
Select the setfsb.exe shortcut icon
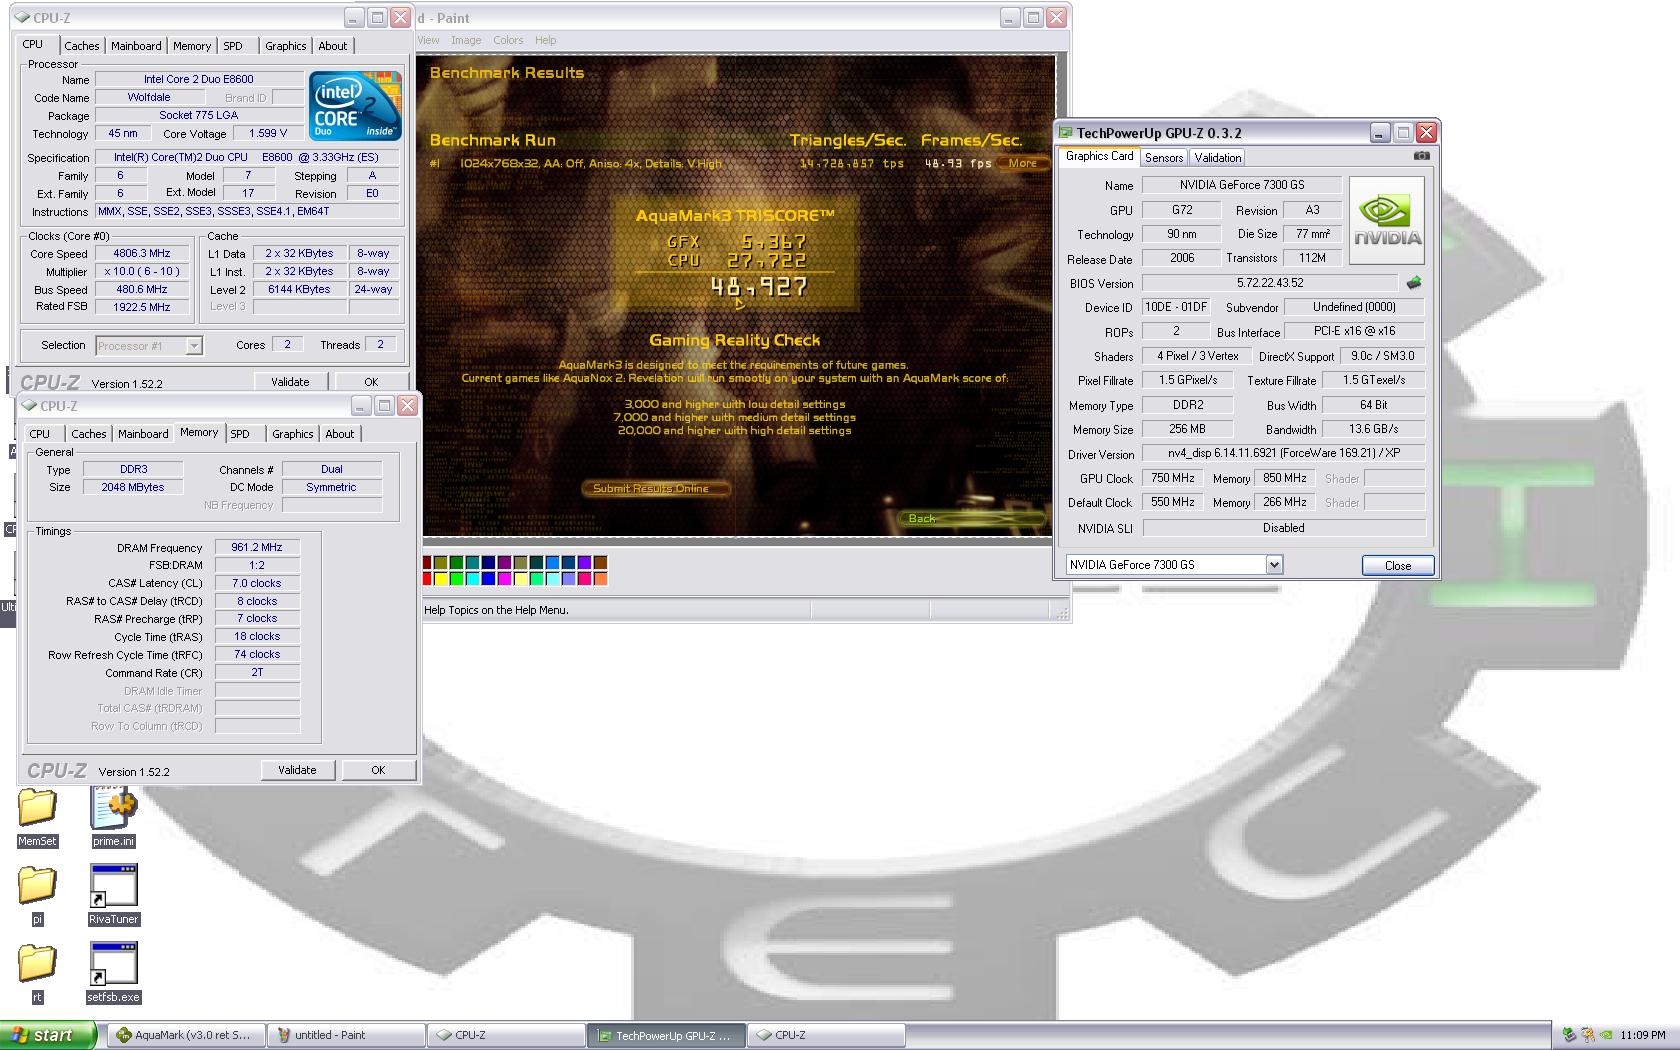(113, 964)
